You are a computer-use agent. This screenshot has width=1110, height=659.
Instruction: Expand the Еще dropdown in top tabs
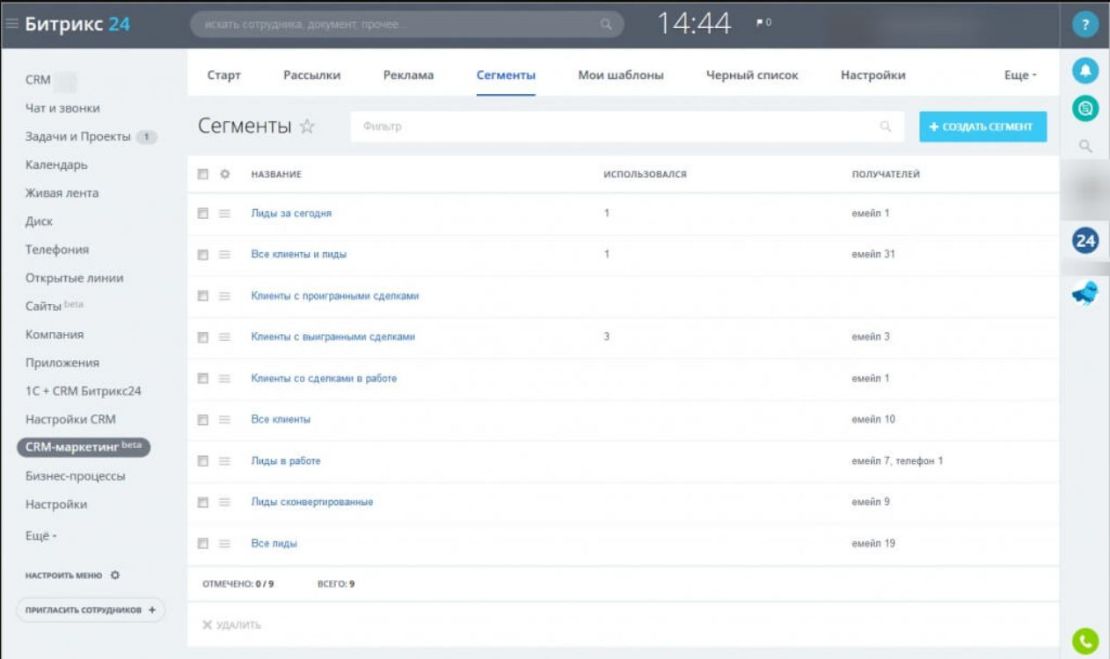pos(1020,76)
